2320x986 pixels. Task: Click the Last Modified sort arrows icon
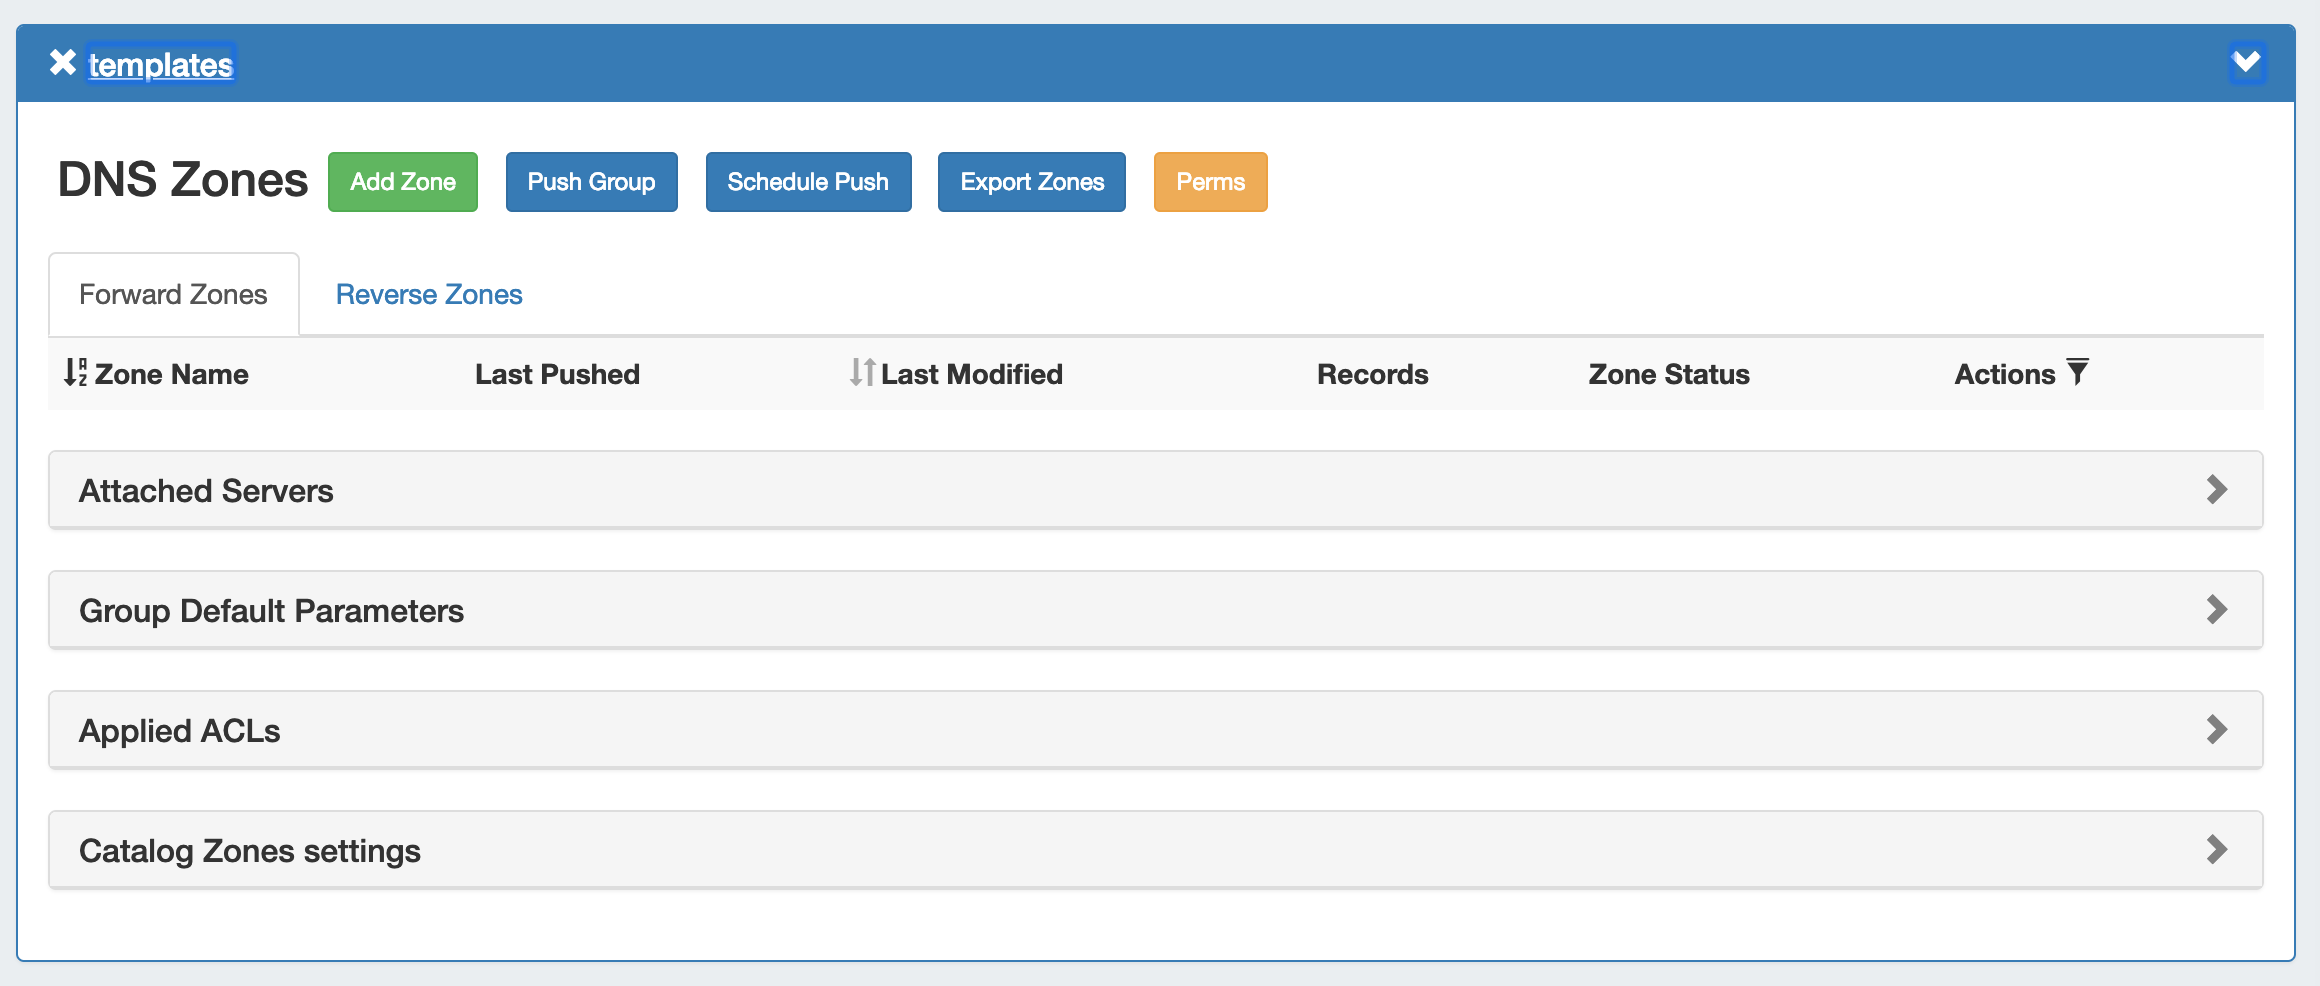tap(862, 373)
